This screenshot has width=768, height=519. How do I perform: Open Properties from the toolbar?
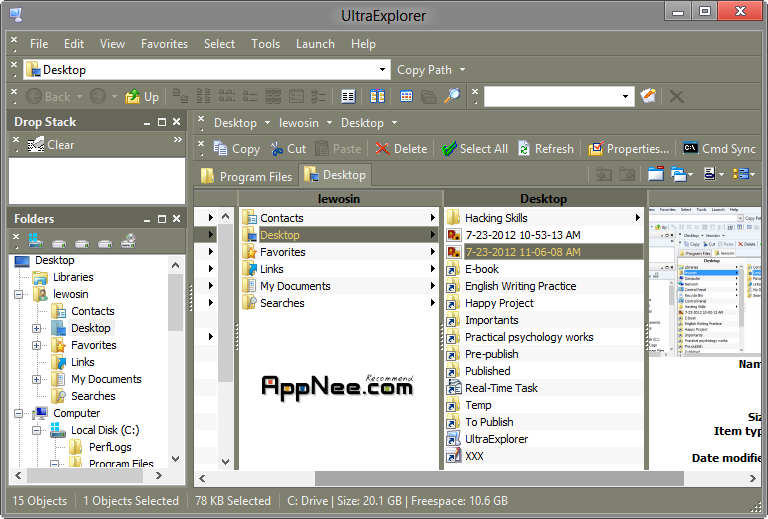tap(628, 148)
